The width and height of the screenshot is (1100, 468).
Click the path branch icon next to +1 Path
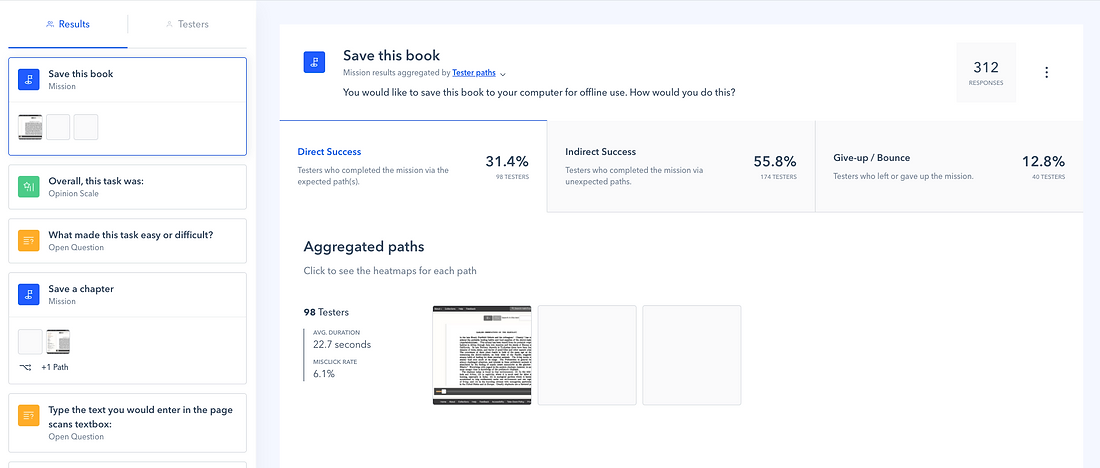pyautogui.click(x=24, y=367)
